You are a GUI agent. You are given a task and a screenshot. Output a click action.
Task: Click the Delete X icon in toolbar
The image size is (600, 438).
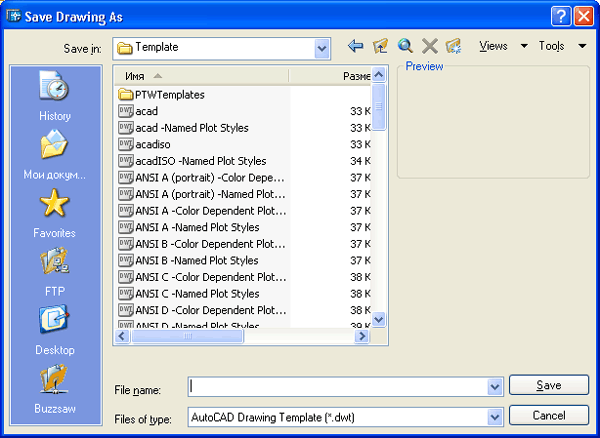(430, 46)
